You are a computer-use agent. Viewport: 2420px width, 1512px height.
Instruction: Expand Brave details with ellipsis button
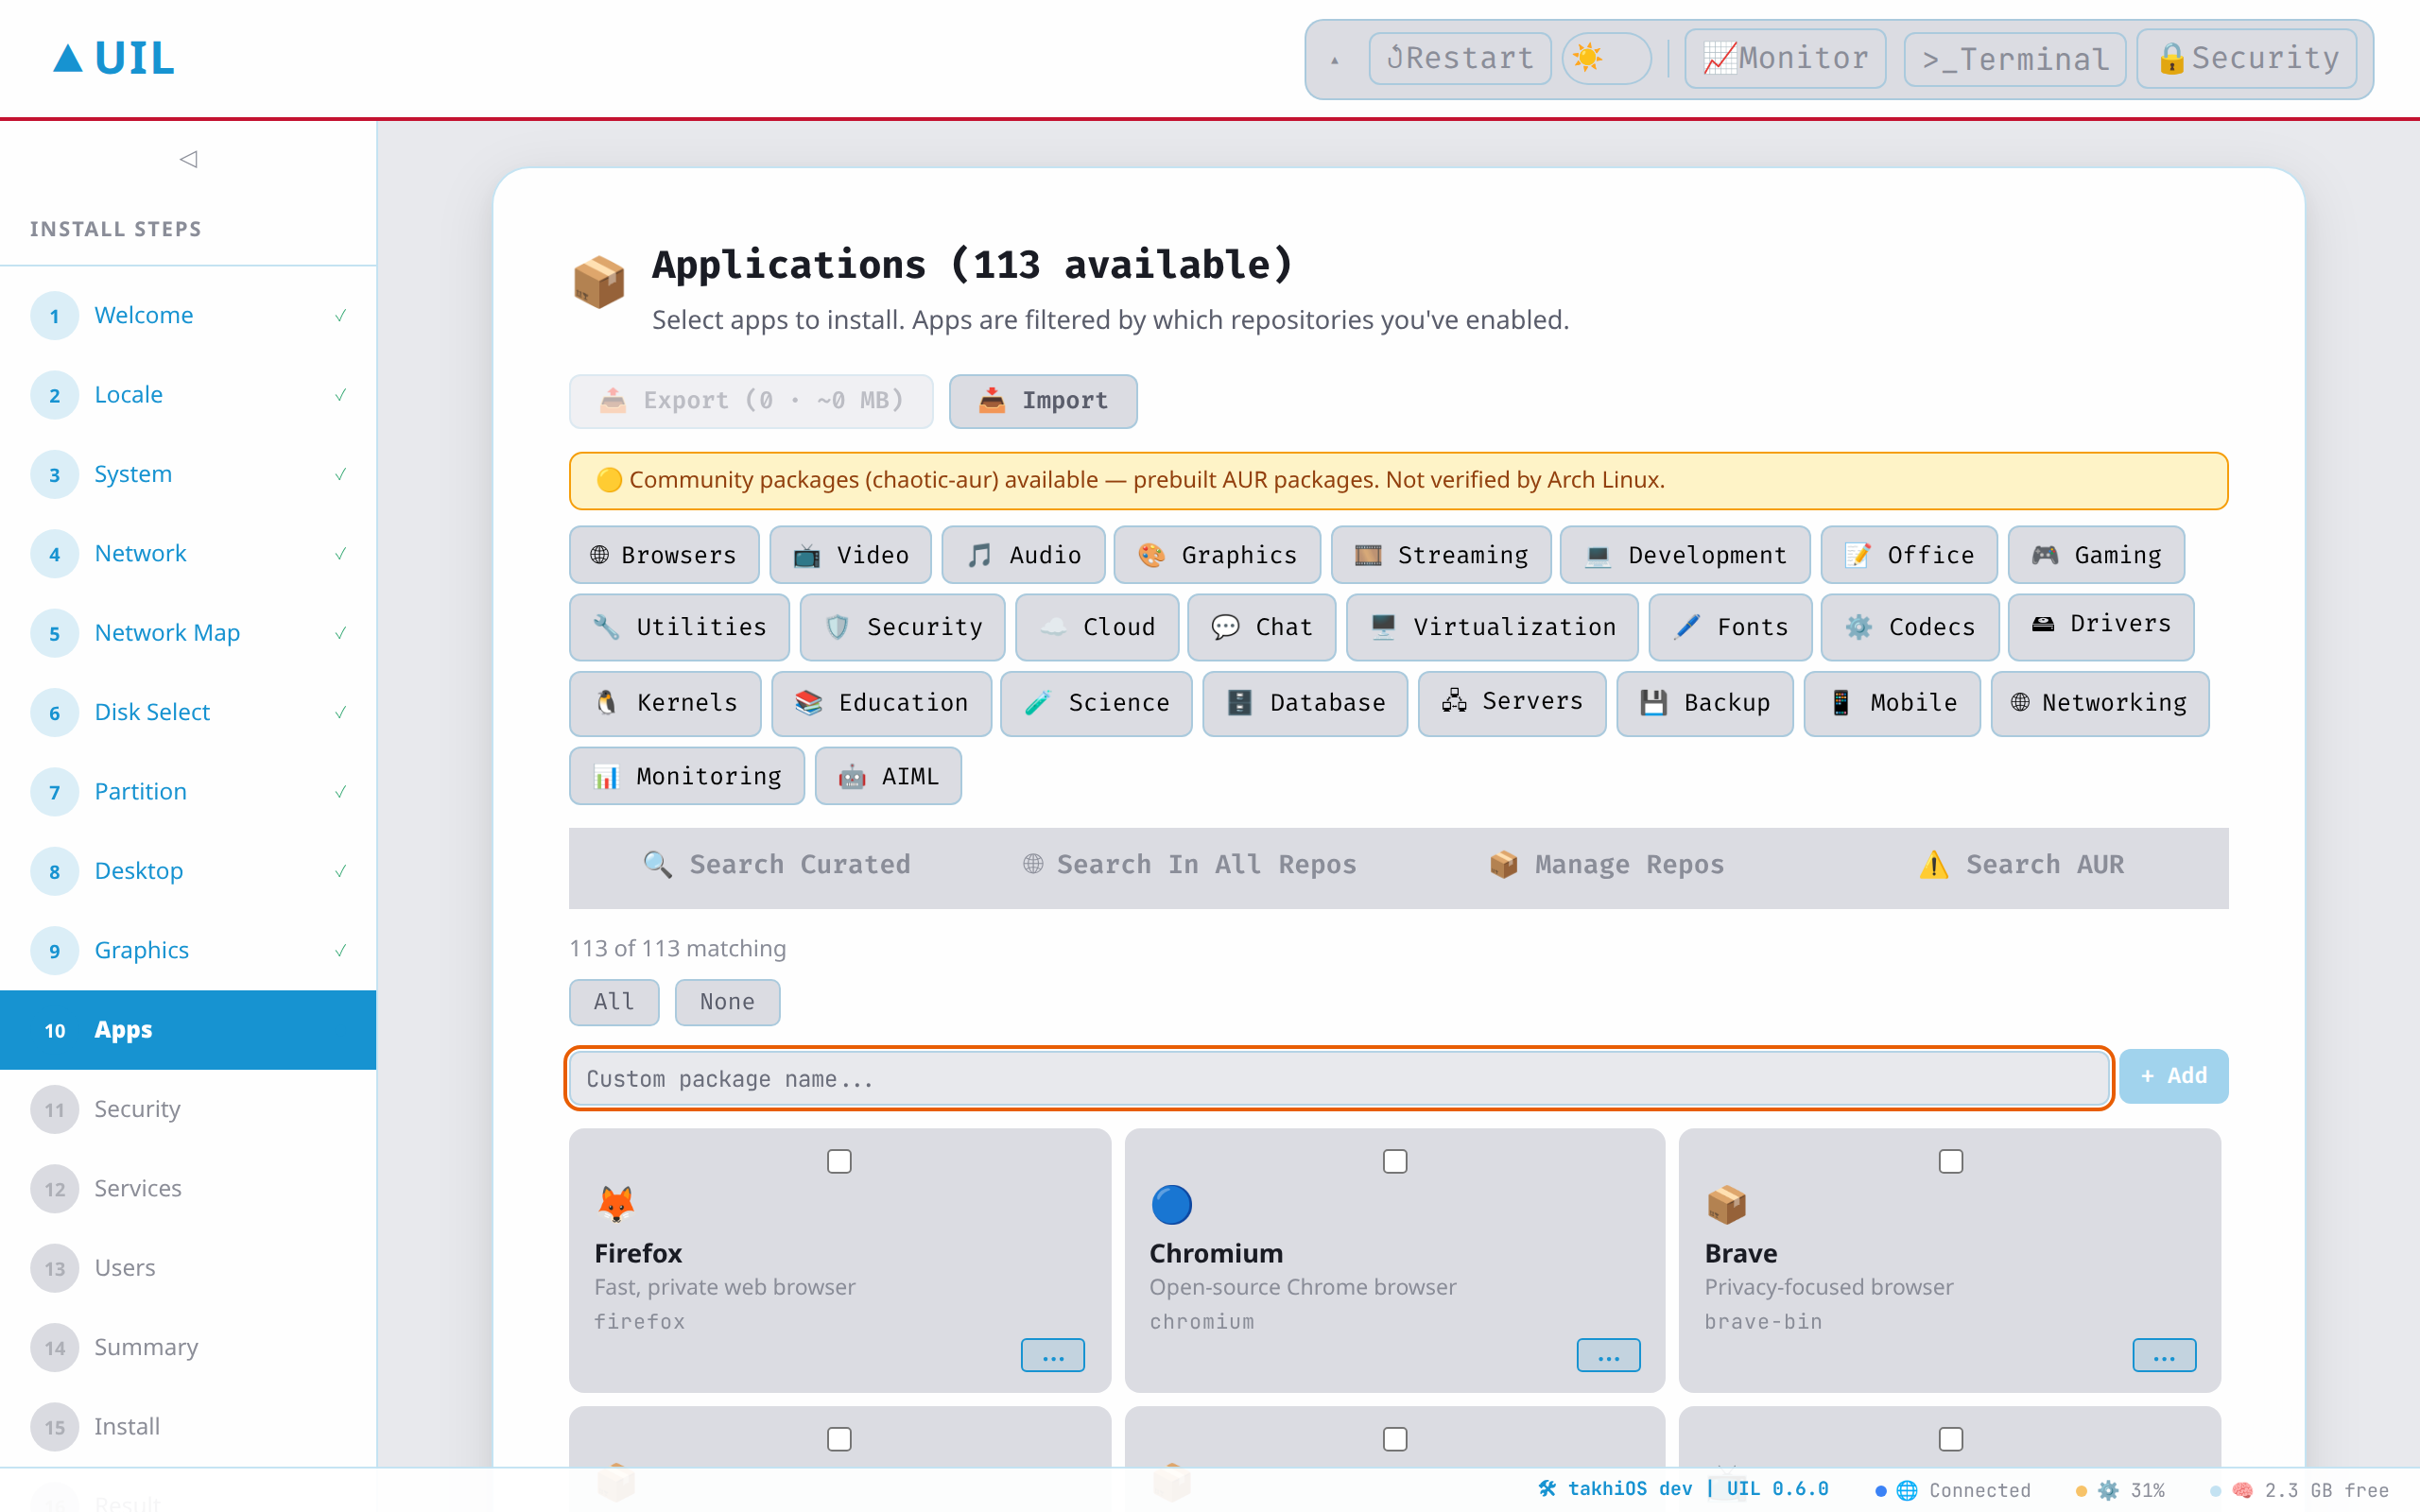coord(2165,1356)
